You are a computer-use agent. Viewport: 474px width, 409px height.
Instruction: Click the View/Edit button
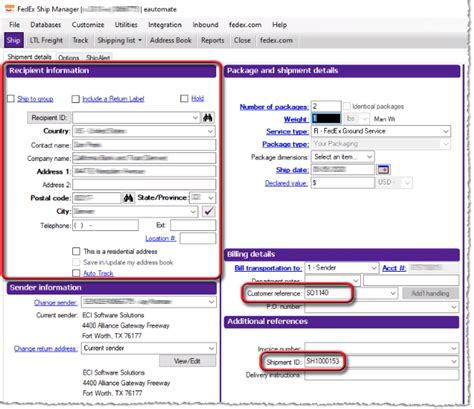click(187, 361)
